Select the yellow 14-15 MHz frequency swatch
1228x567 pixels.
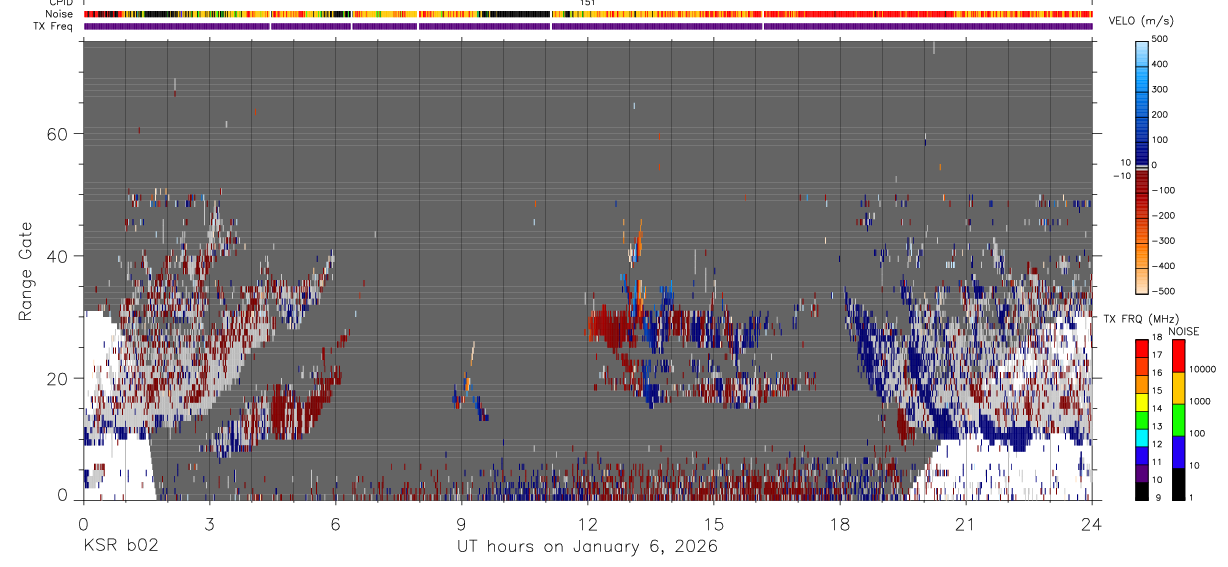point(1141,401)
